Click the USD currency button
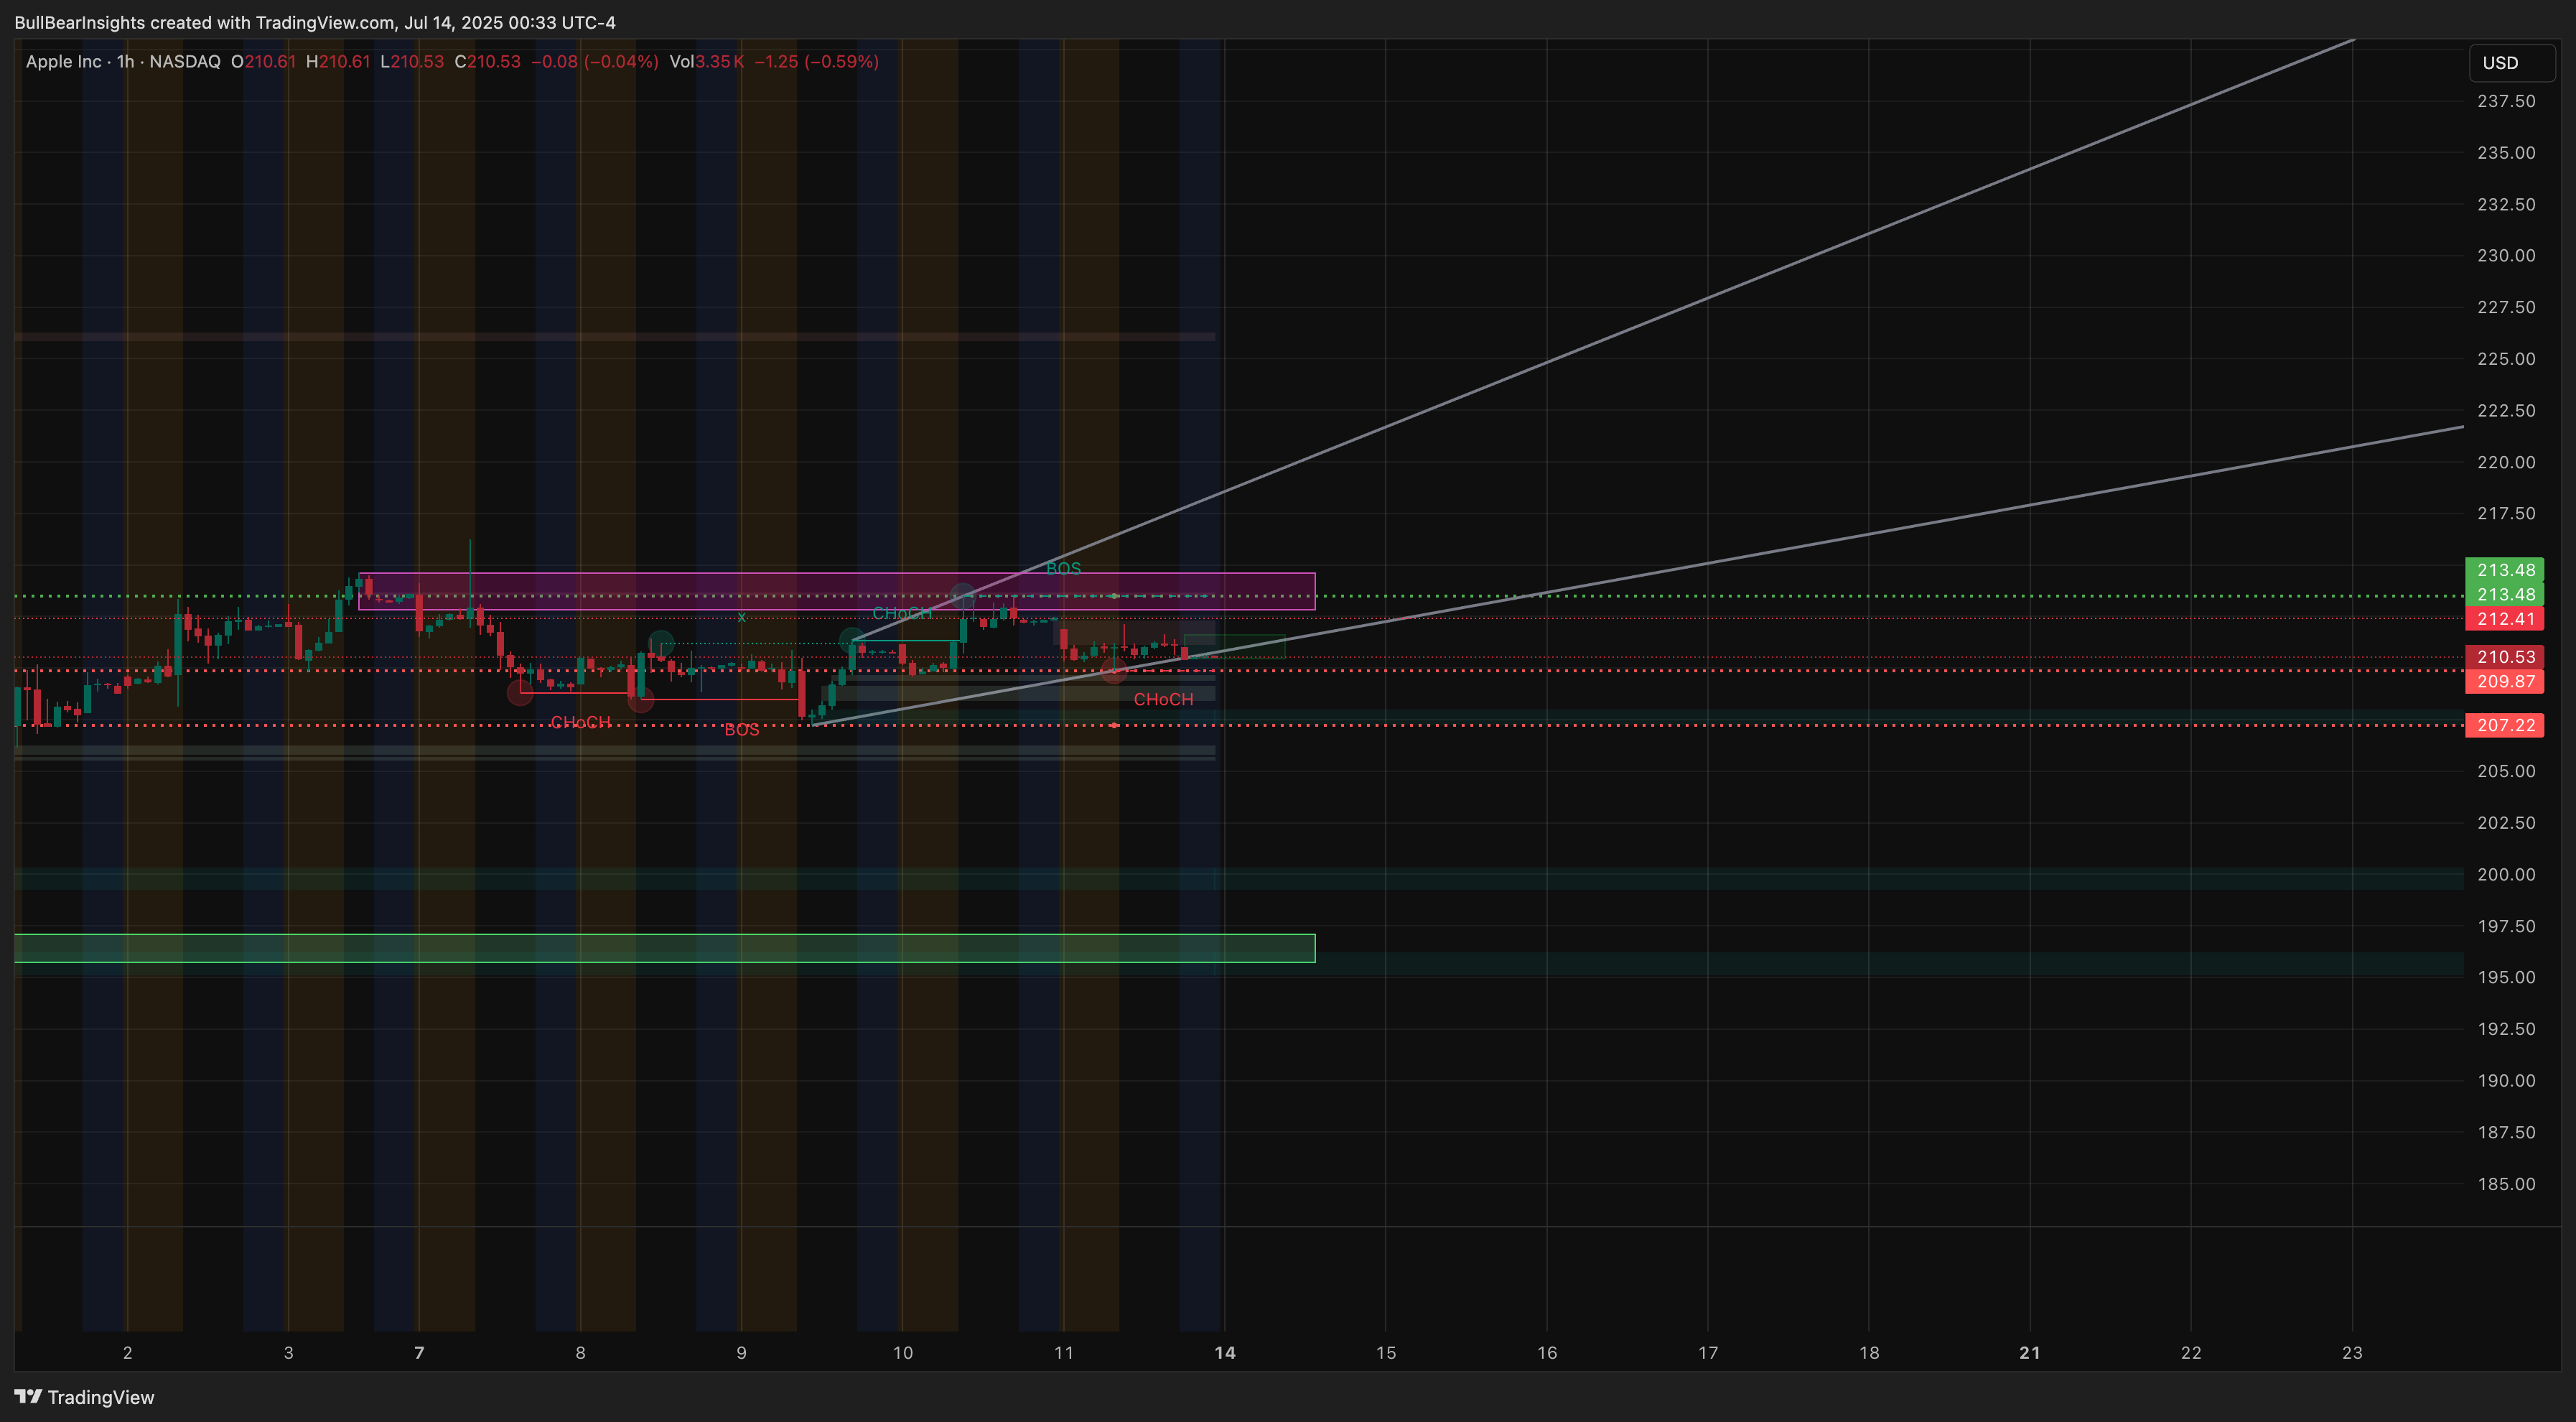2576x1422 pixels. 2511,63
